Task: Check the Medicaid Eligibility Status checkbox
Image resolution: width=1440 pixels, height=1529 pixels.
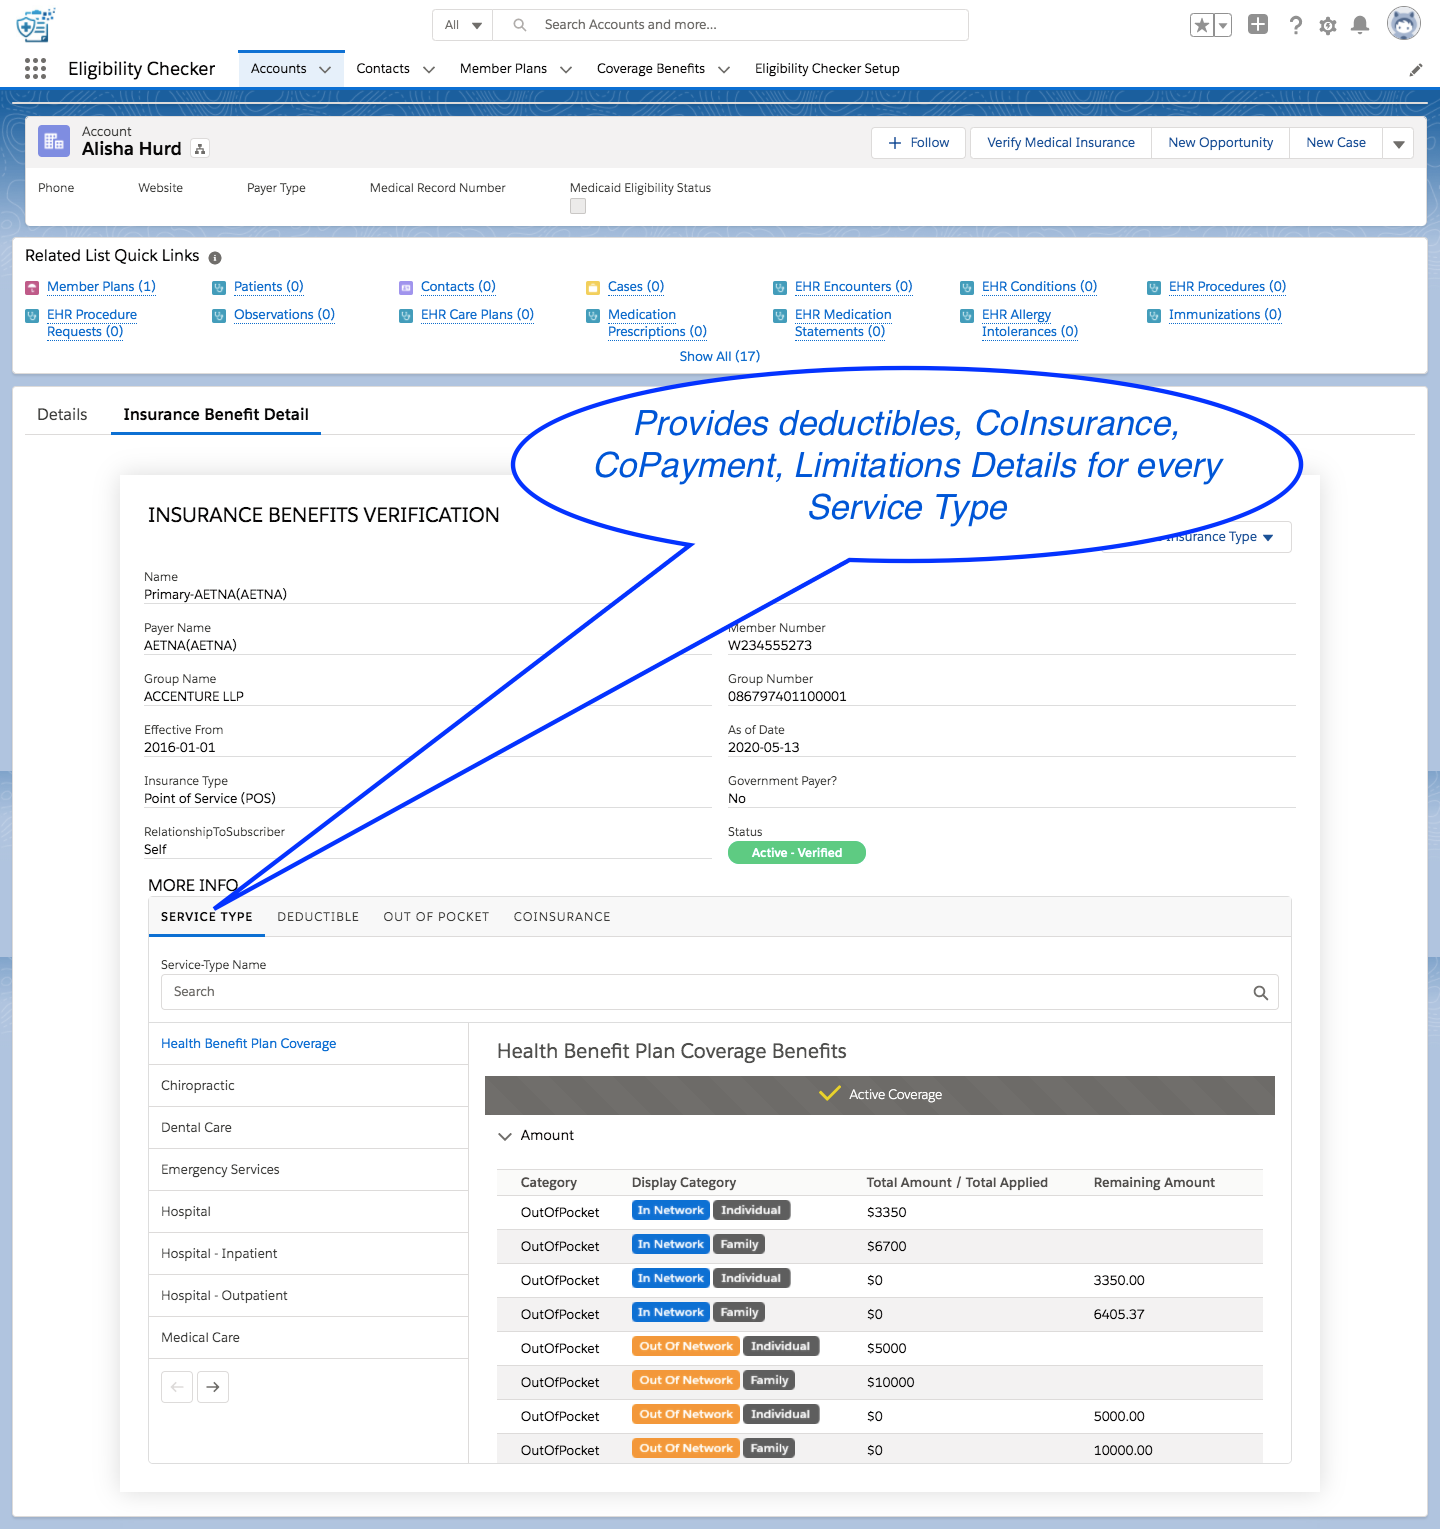Action: [578, 205]
